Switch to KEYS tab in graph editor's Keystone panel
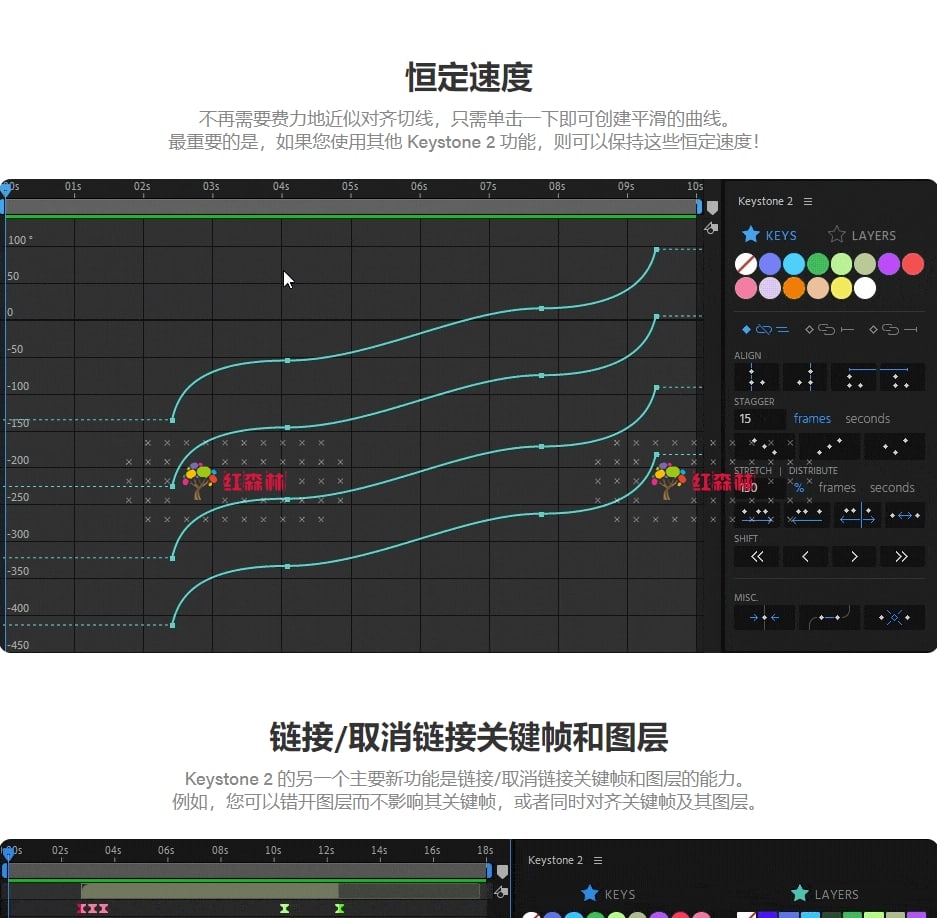Screen dimensions: 937x918 pos(770,235)
